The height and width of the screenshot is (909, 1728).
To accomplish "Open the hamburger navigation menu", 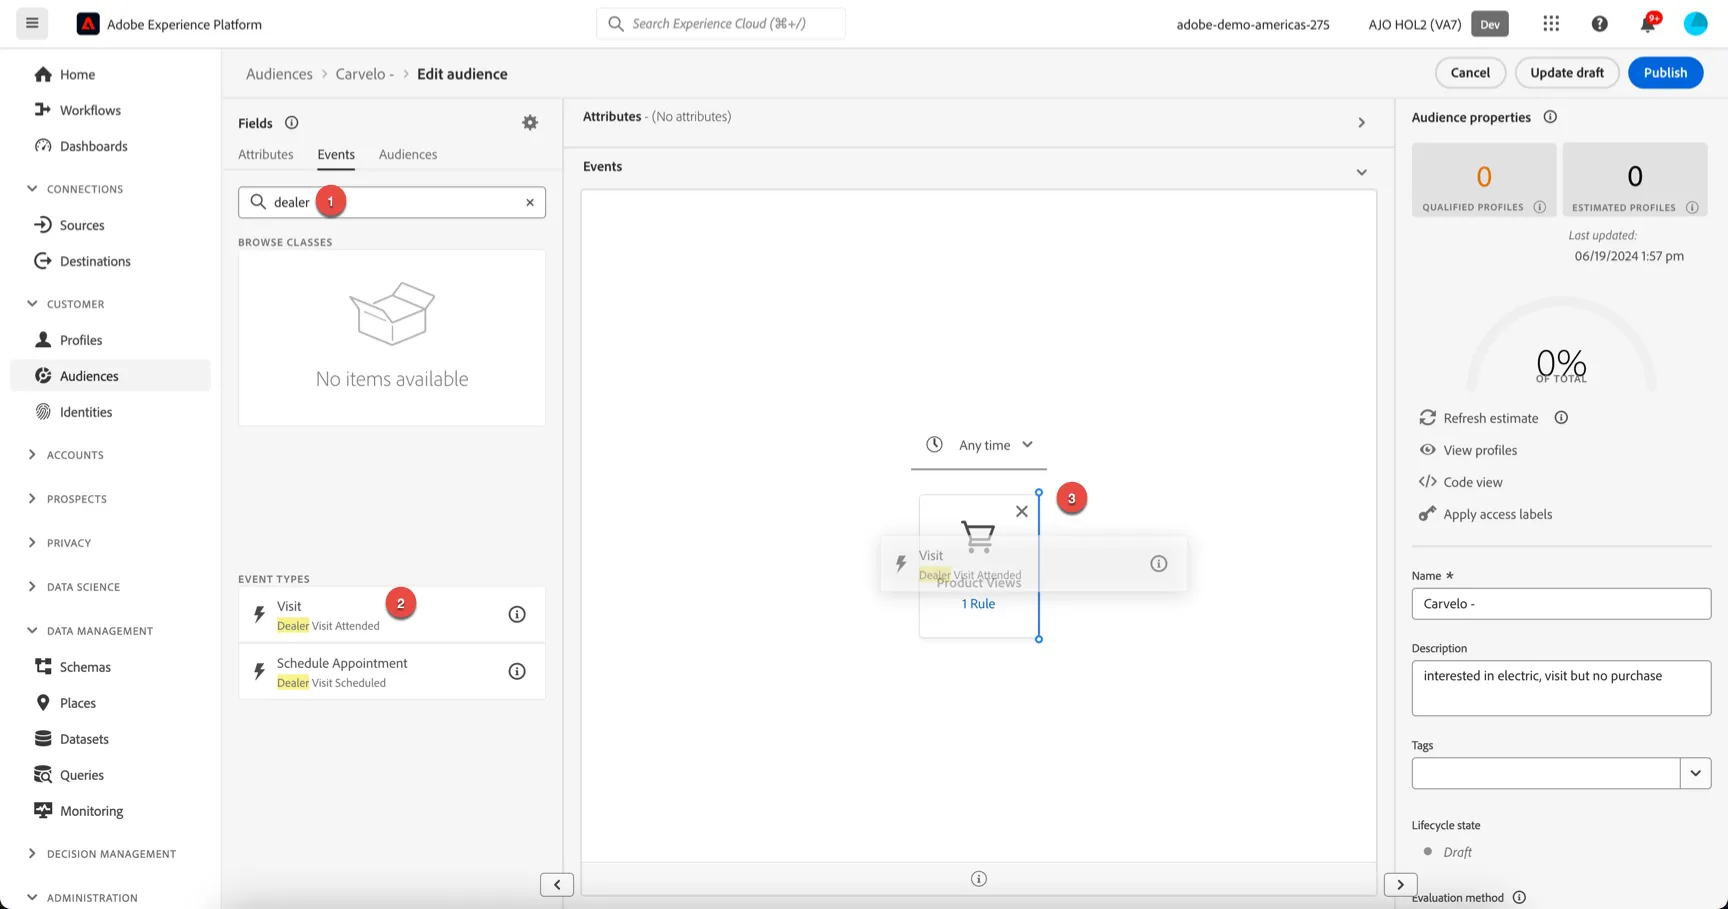I will [x=32, y=23].
